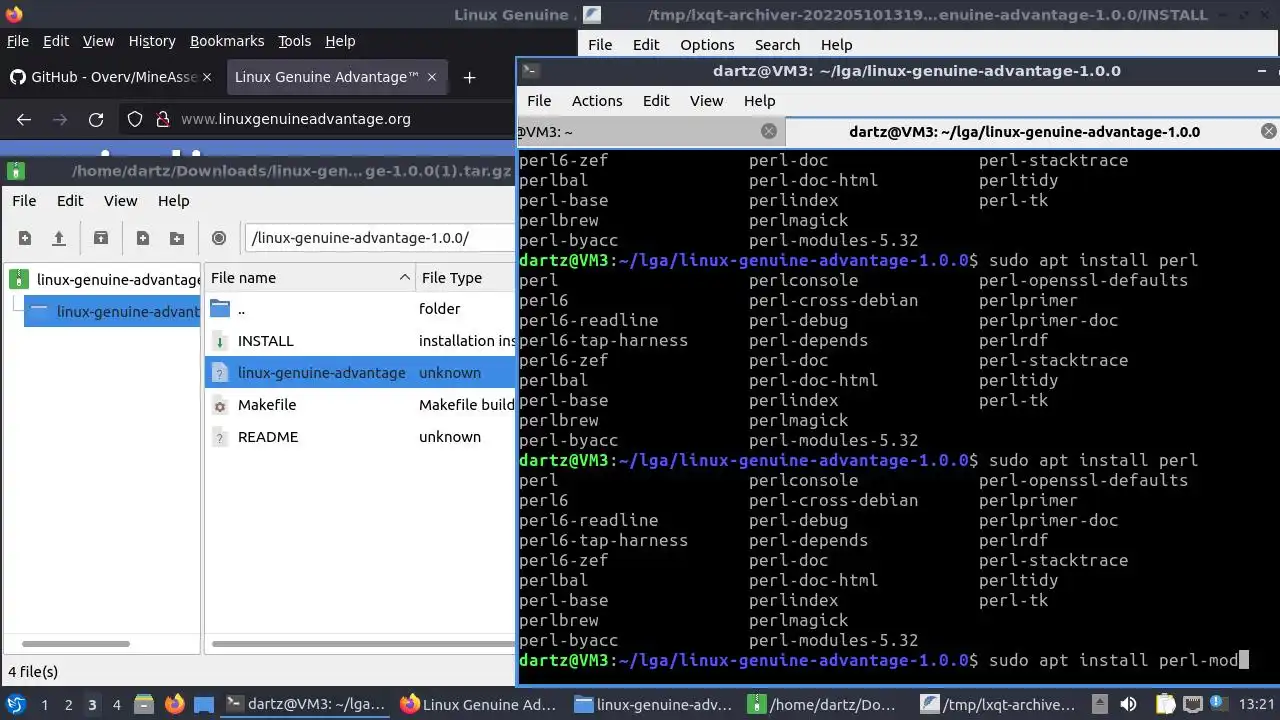Launch the file manager icon in panel
The image size is (1280, 720).
[143, 704]
